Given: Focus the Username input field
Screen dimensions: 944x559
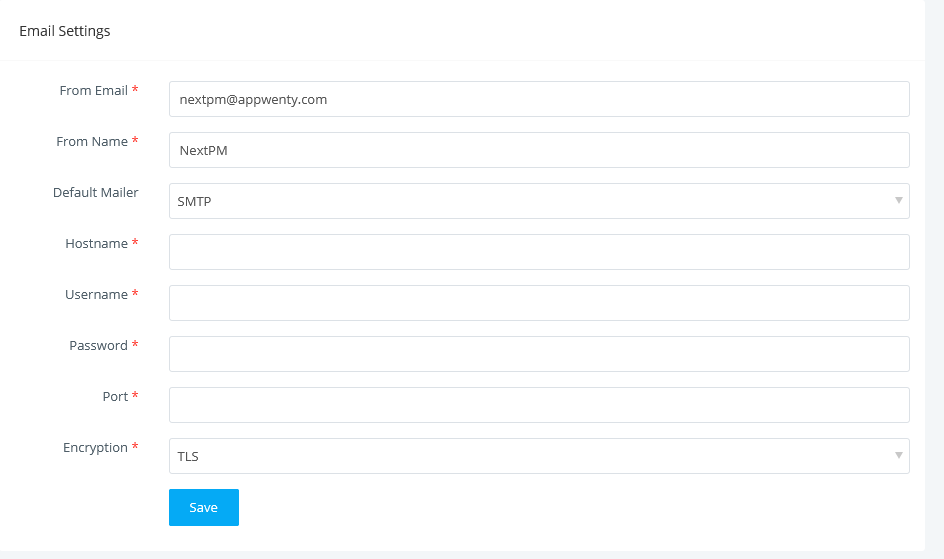Looking at the screenshot, I should pos(539,303).
